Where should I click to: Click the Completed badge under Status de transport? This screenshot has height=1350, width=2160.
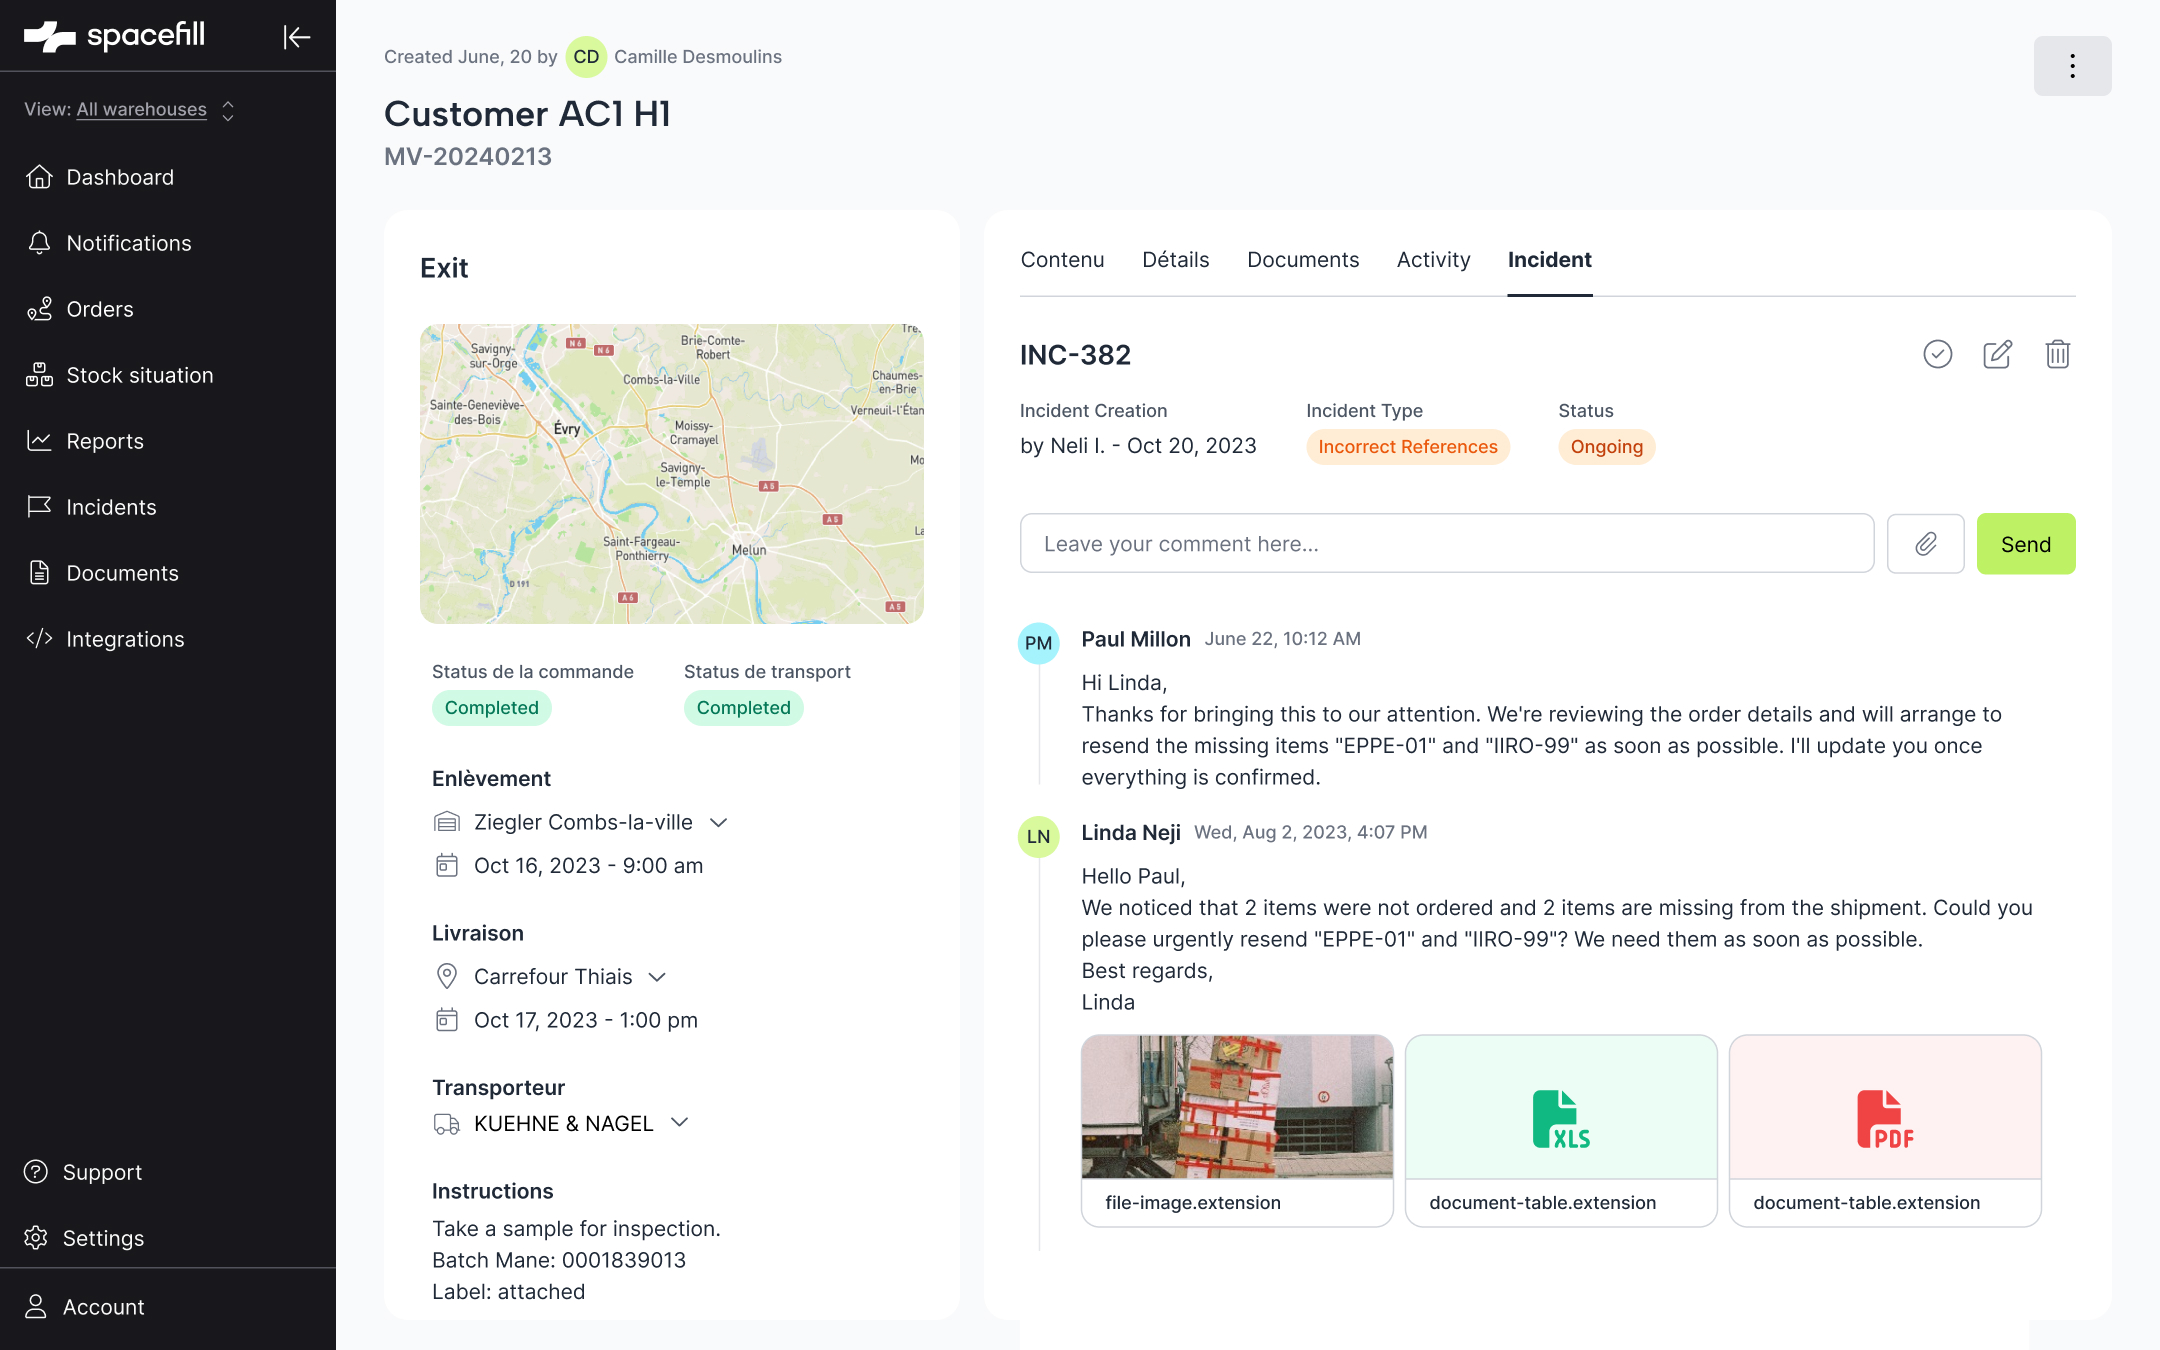tap(744, 708)
